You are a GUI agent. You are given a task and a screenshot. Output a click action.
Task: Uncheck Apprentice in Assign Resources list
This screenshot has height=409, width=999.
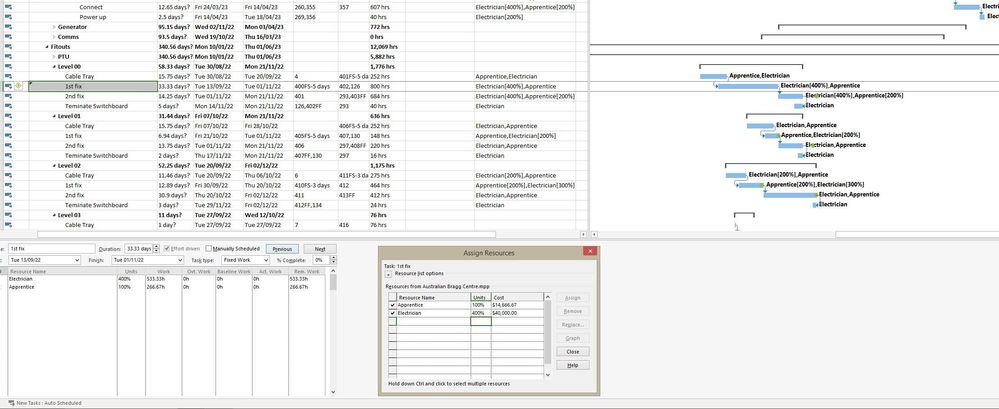[x=392, y=305]
